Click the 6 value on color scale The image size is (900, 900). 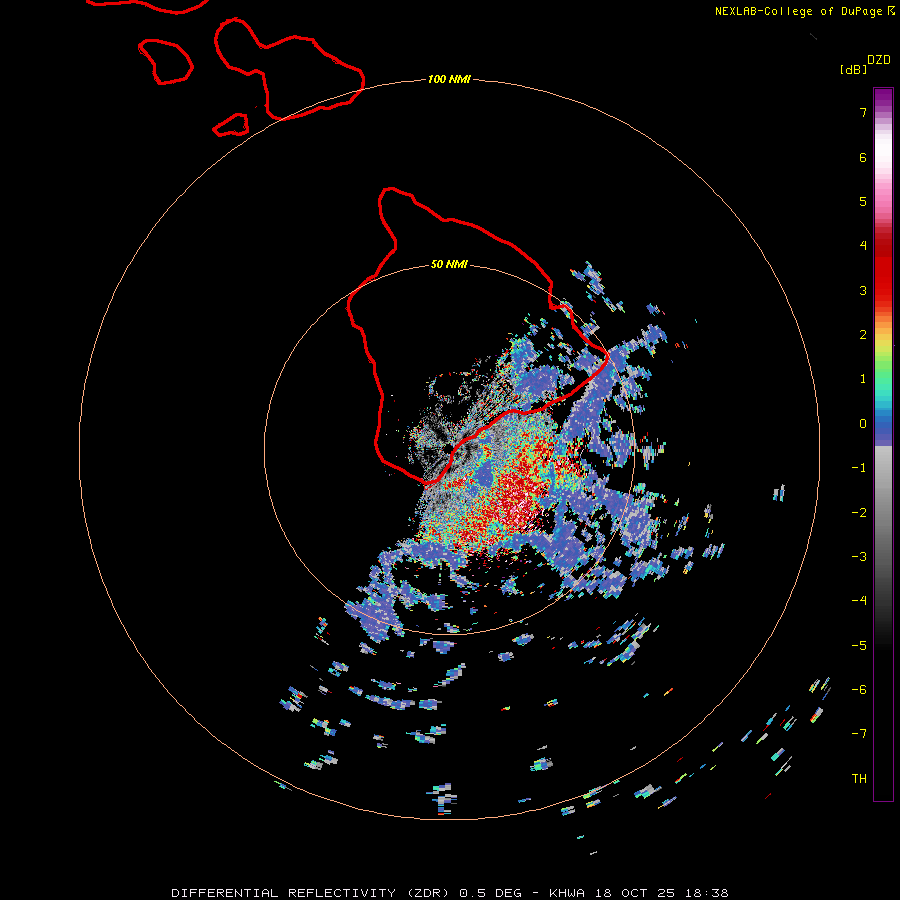[x=863, y=157]
